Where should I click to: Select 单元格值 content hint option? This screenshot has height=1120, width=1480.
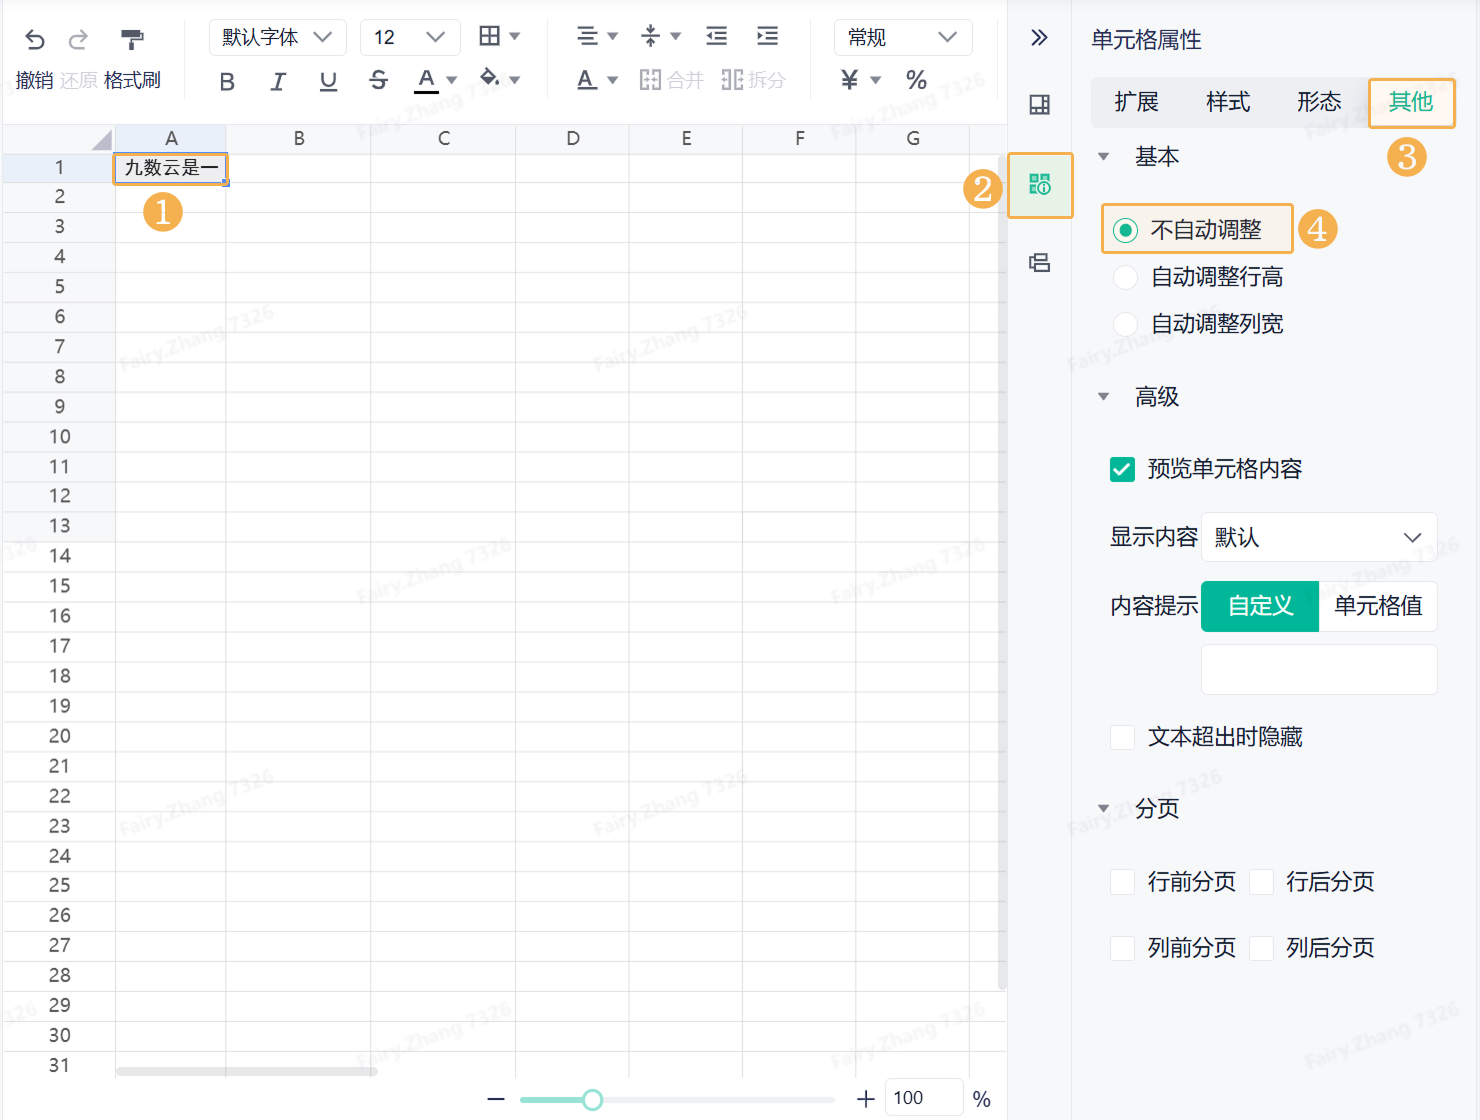1378,606
